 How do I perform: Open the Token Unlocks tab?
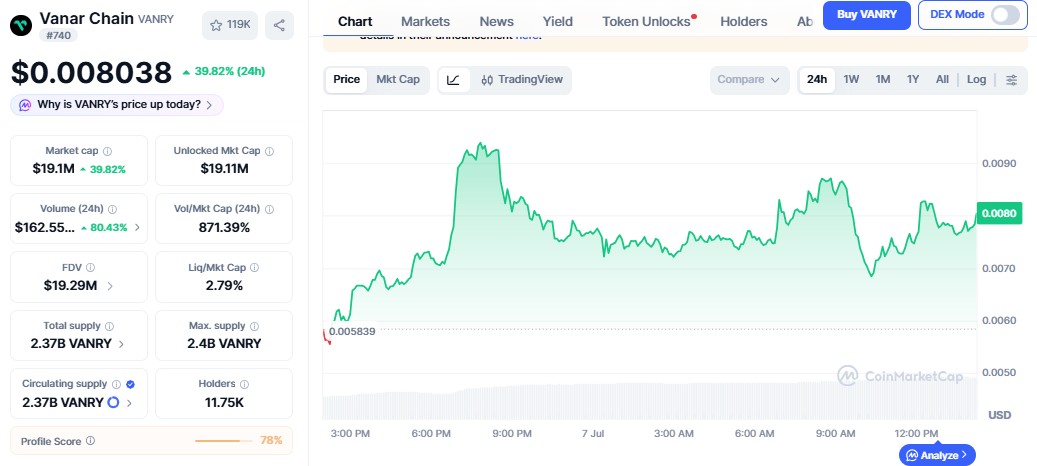click(646, 22)
